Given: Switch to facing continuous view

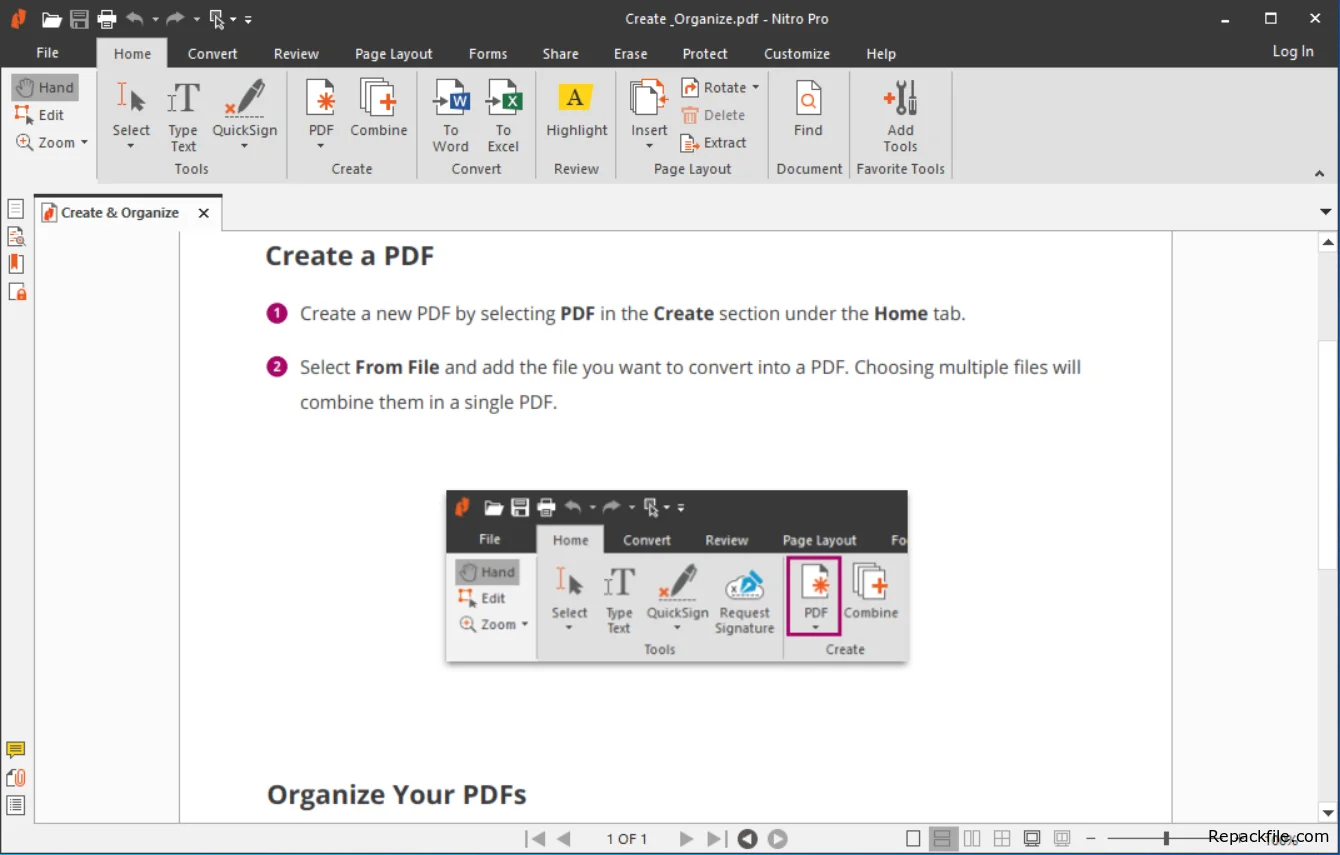Looking at the screenshot, I should (x=1002, y=839).
